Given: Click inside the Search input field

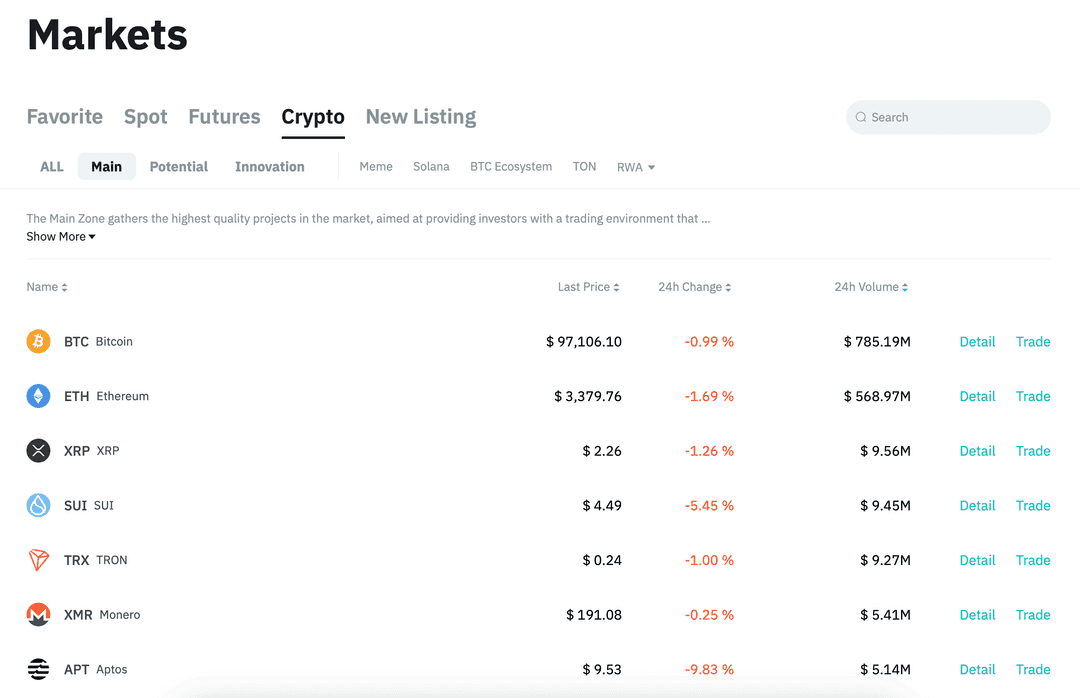Looking at the screenshot, I should [947, 117].
